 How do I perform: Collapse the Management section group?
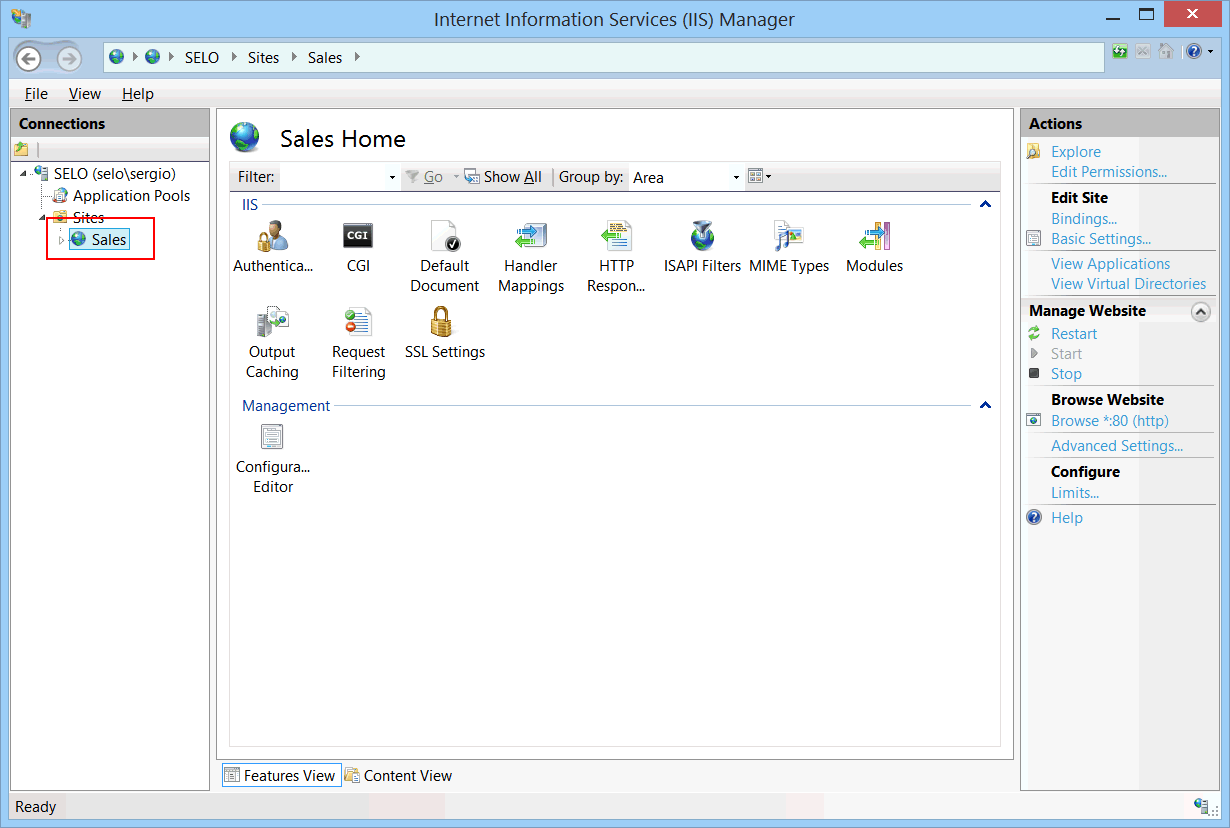[x=985, y=405]
